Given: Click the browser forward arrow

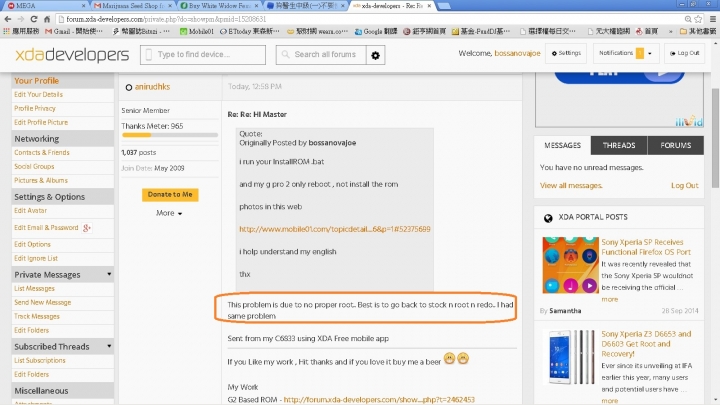Looking at the screenshot, I should coord(21,19).
